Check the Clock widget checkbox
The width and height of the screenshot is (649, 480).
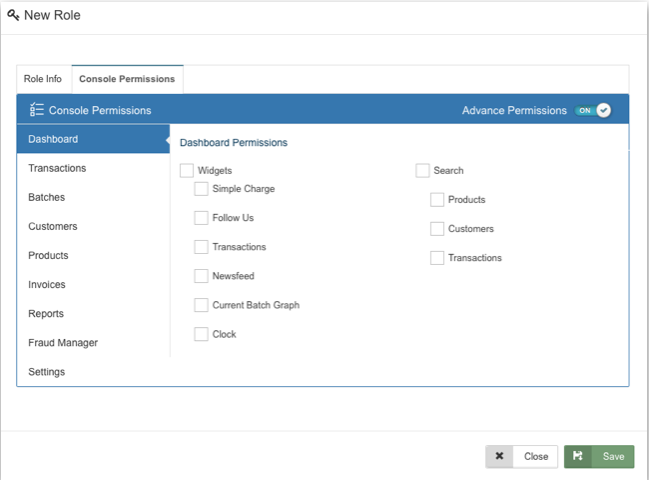click(x=201, y=334)
